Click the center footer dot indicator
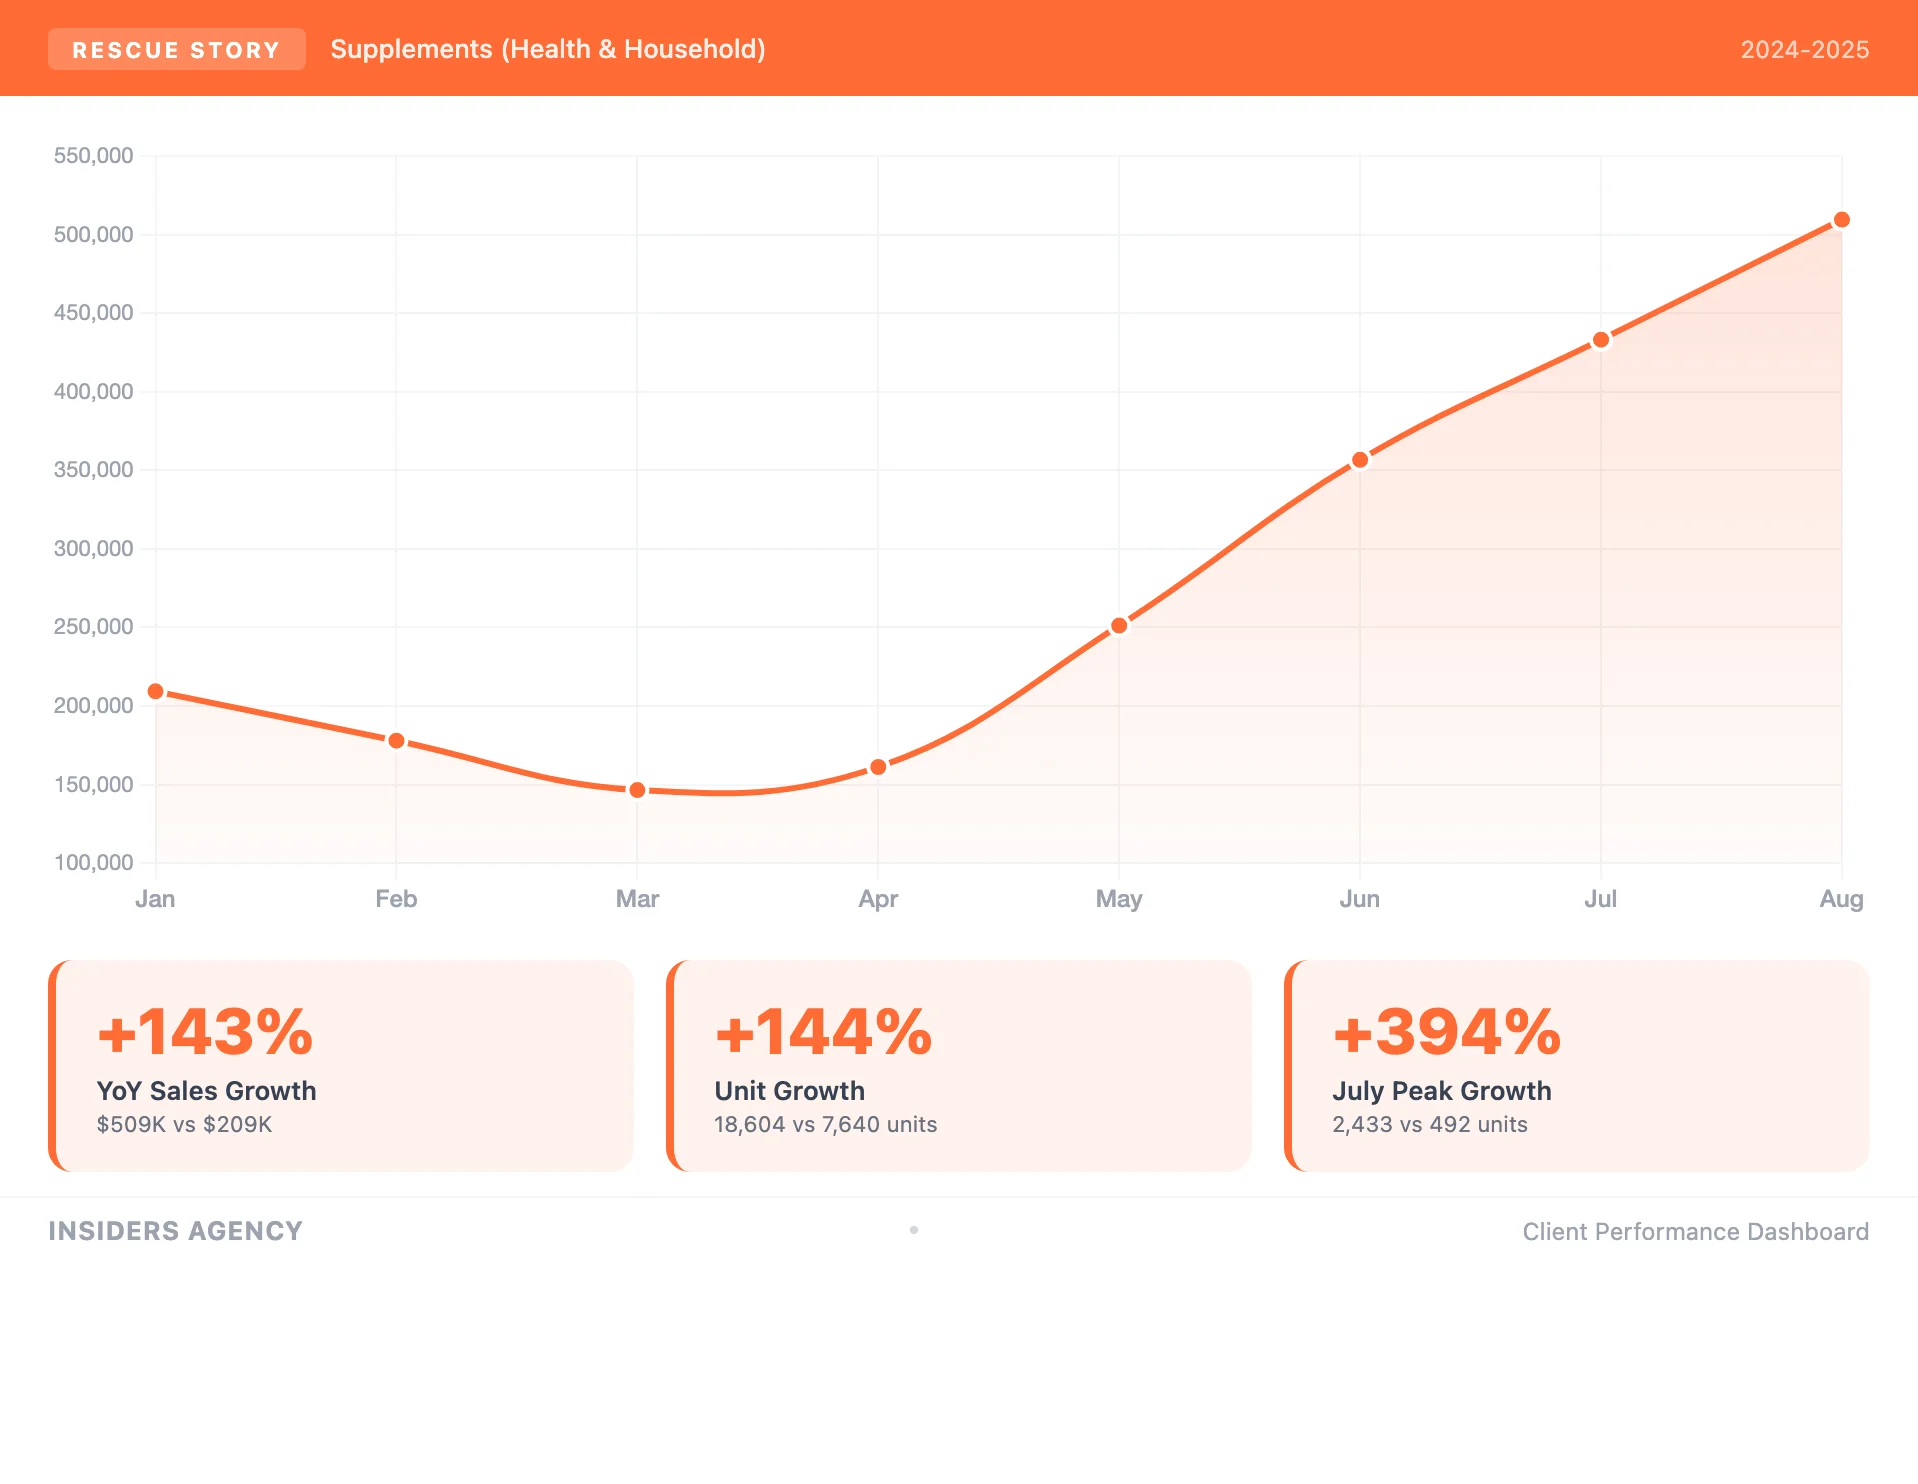The height and width of the screenshot is (1484, 1918). point(914,1230)
